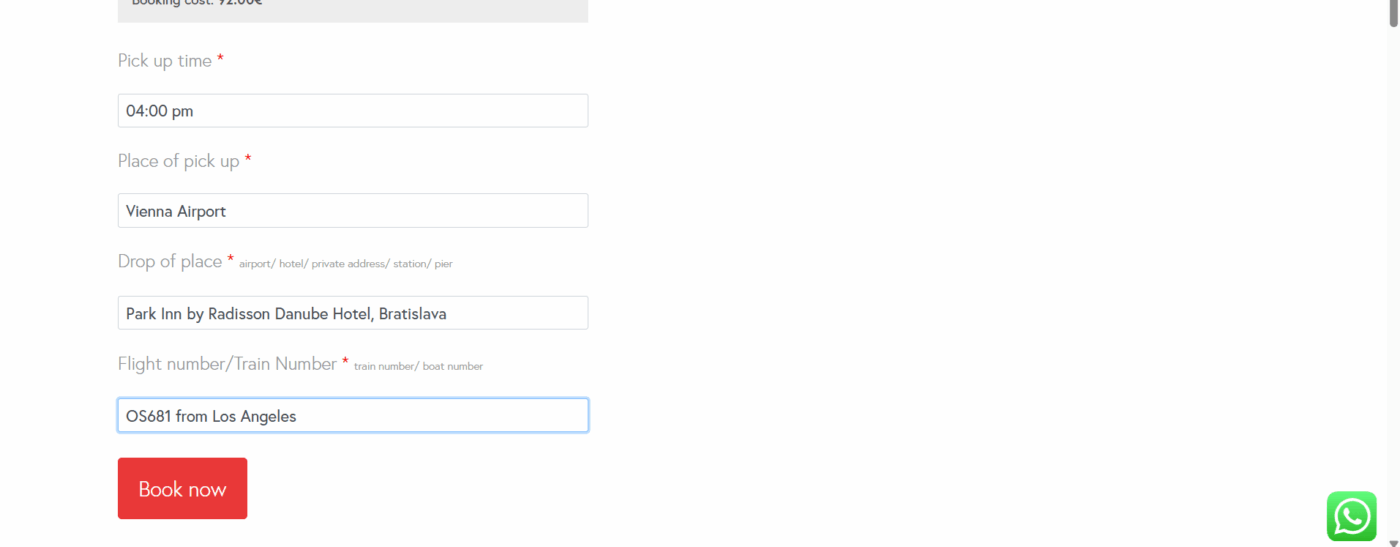Image resolution: width=1400 pixels, height=547 pixels.
Task: Click the "train number/ boat number" hint
Action: point(418,366)
